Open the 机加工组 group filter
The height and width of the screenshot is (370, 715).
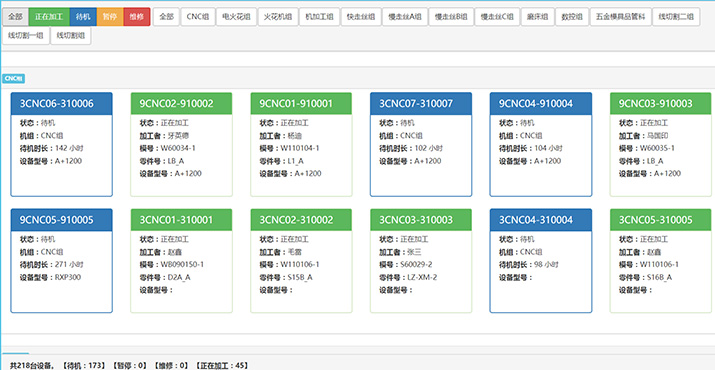pos(319,17)
